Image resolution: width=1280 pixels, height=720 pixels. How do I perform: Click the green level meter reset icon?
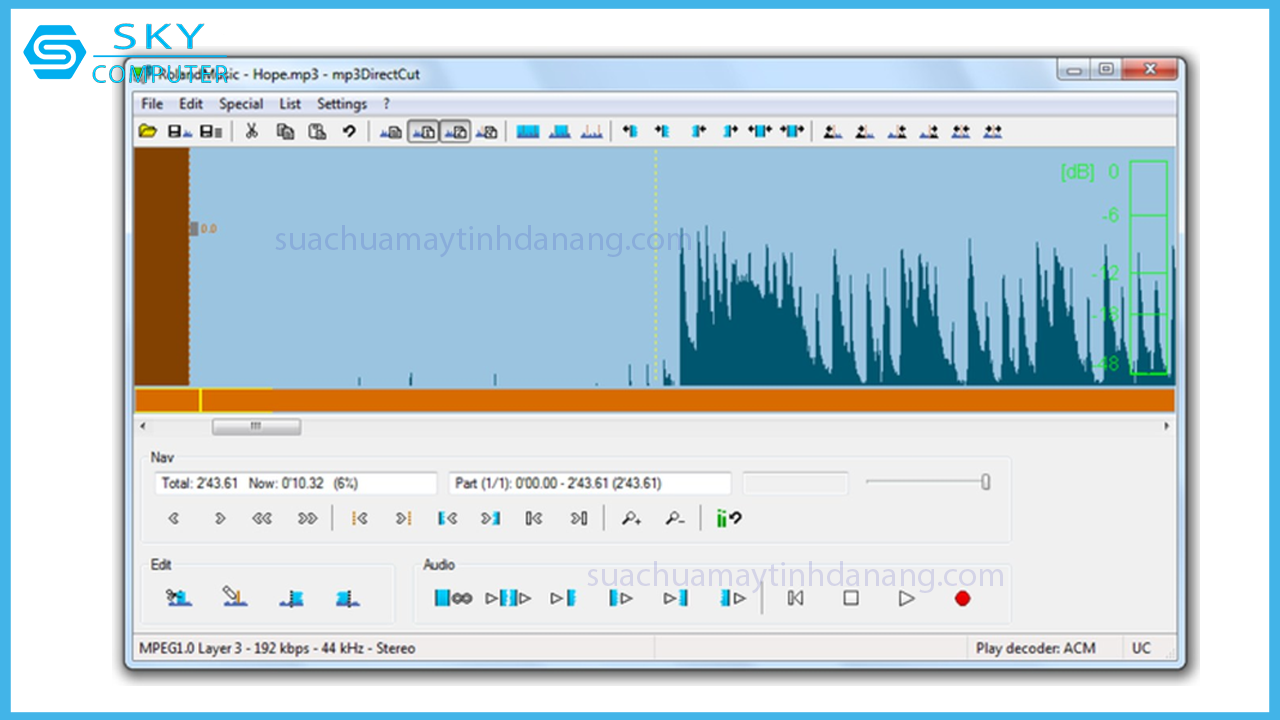click(728, 518)
